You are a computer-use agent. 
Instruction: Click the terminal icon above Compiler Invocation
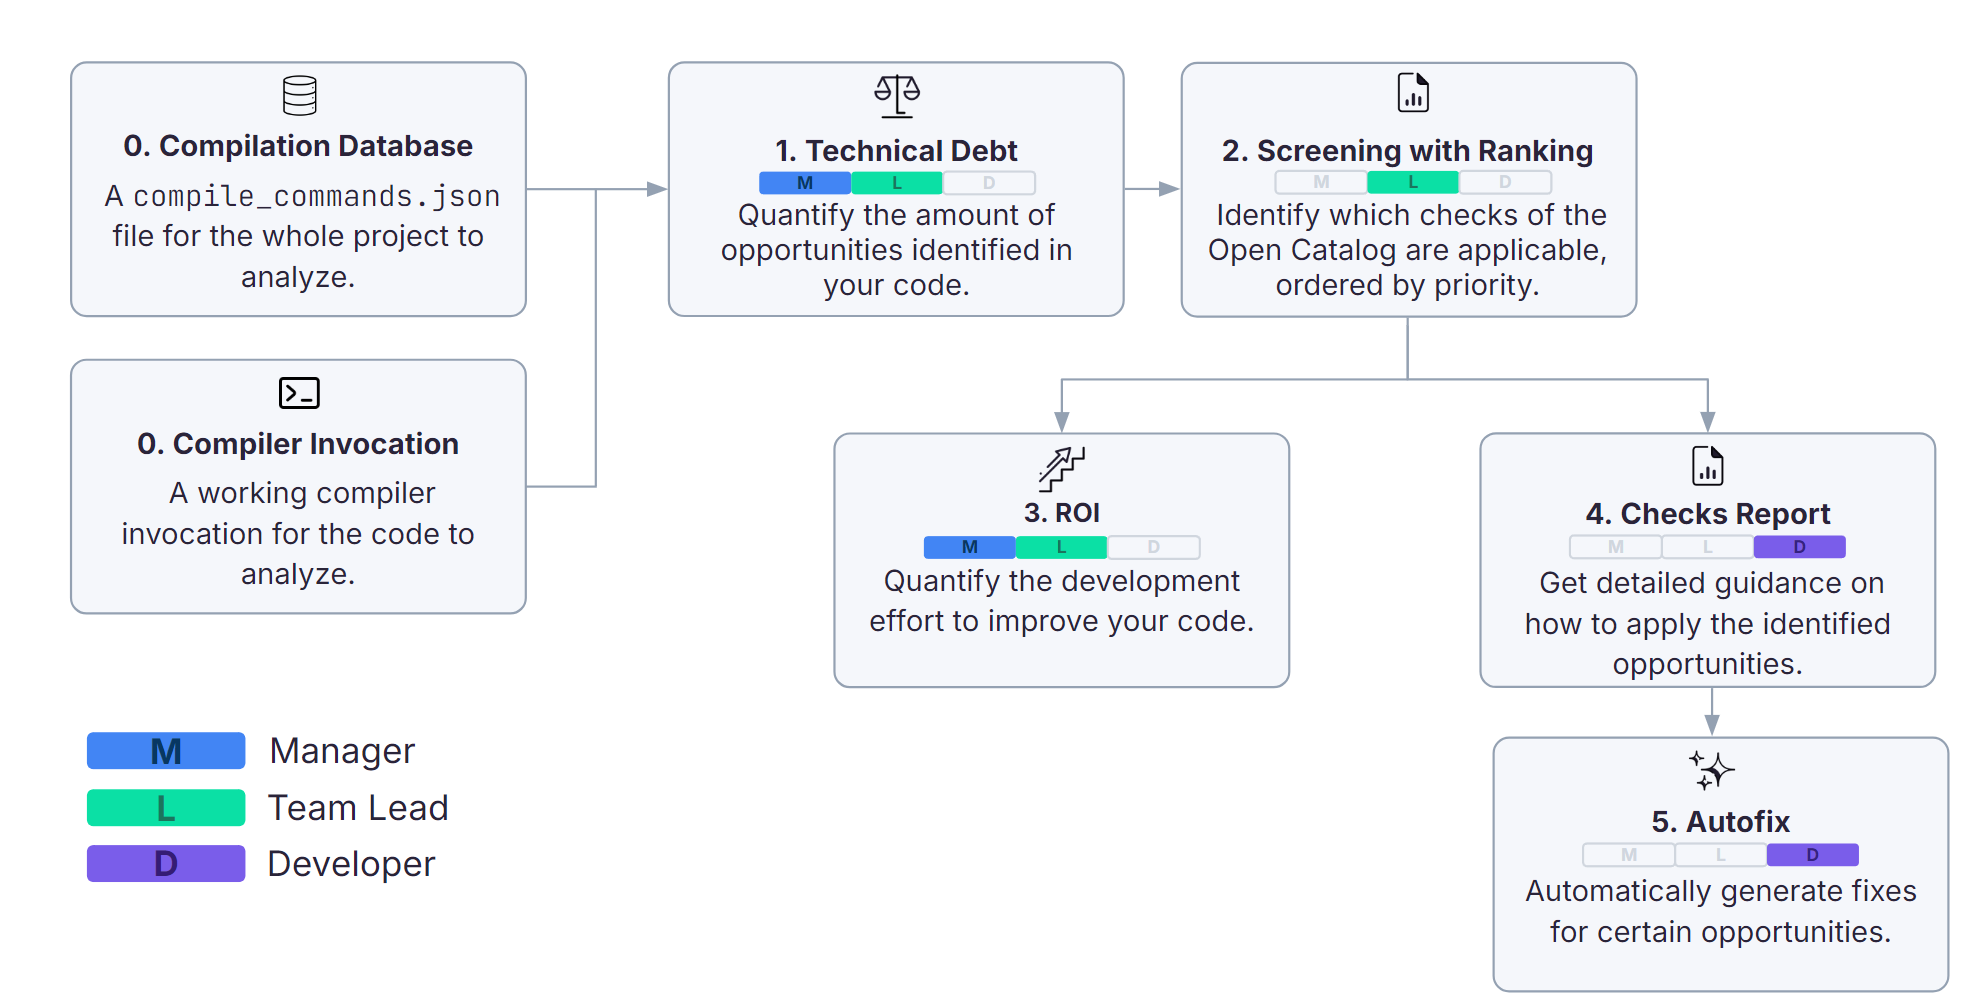[x=299, y=393]
